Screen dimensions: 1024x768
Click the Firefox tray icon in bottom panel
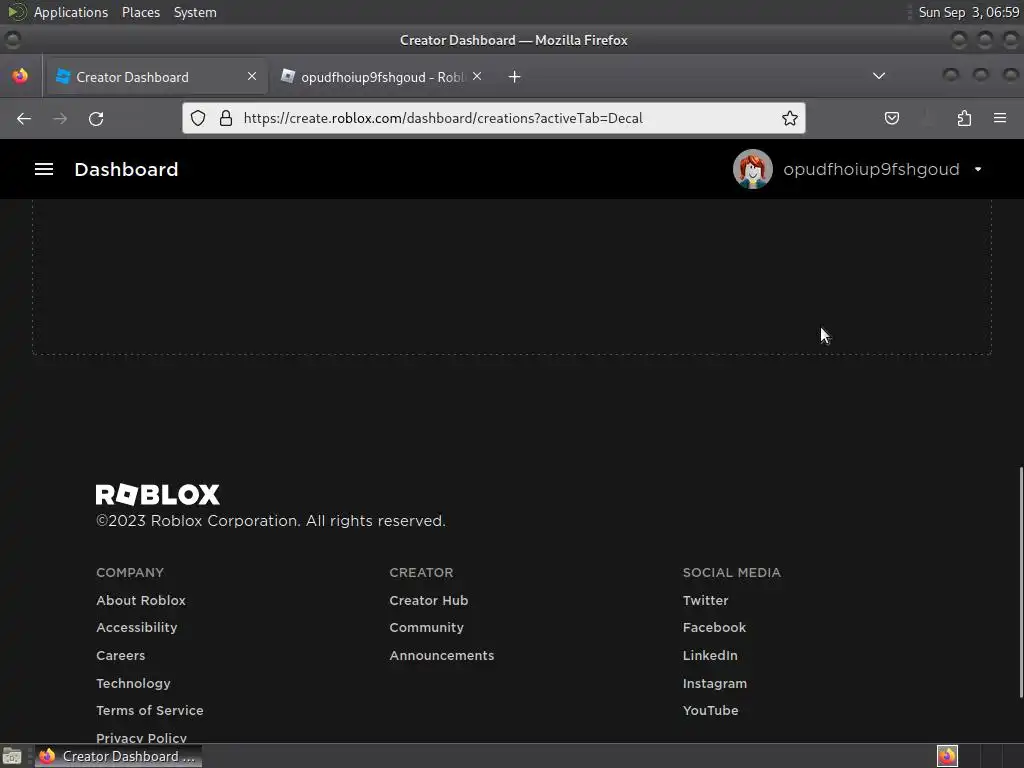(947, 756)
